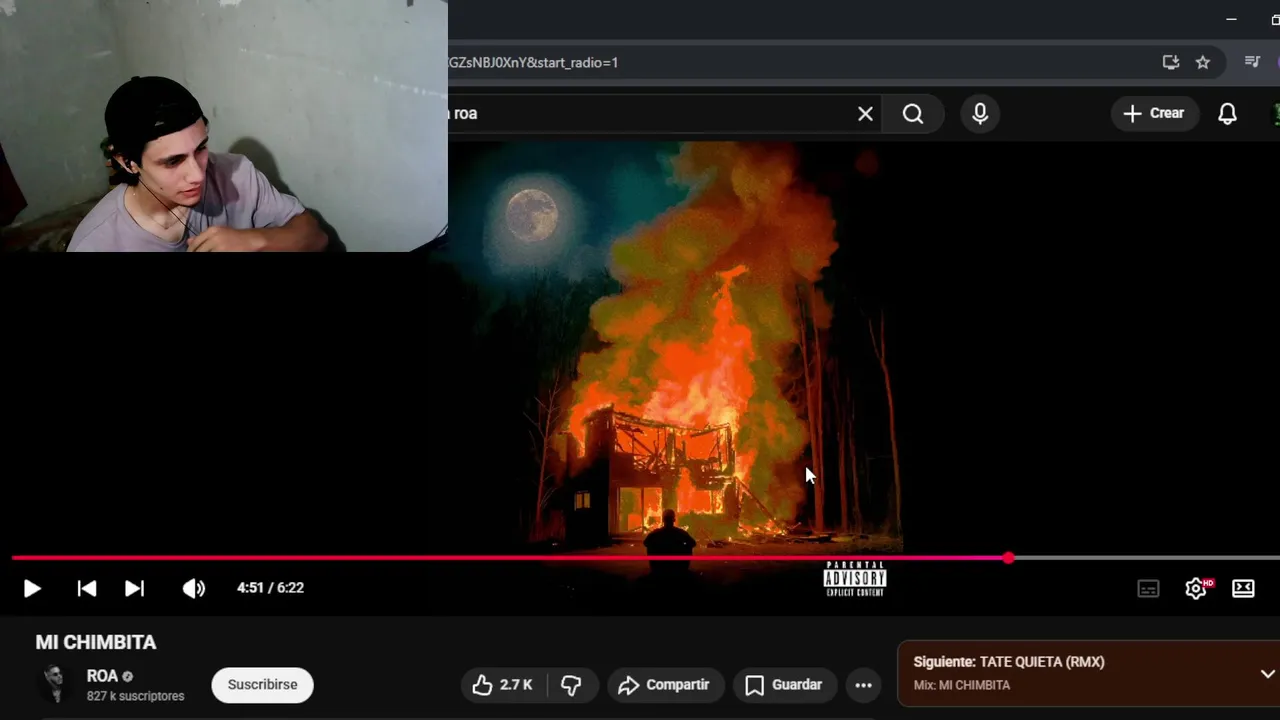Bookmark this page with the star

click(1203, 62)
